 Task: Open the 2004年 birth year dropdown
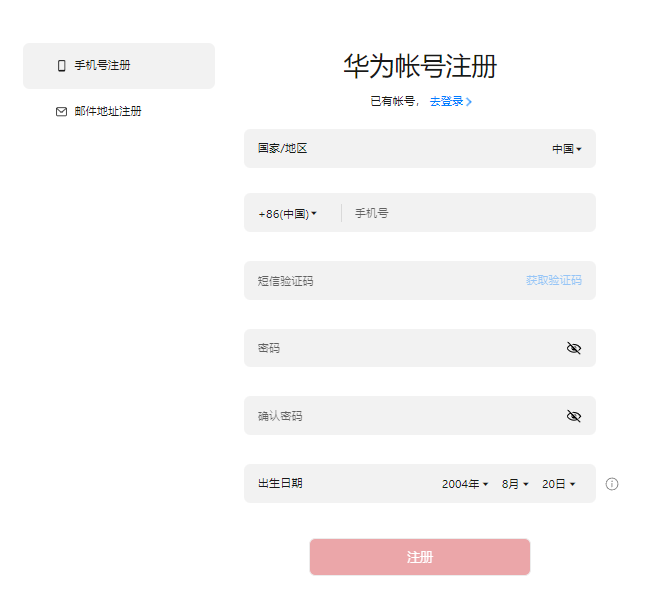point(465,484)
